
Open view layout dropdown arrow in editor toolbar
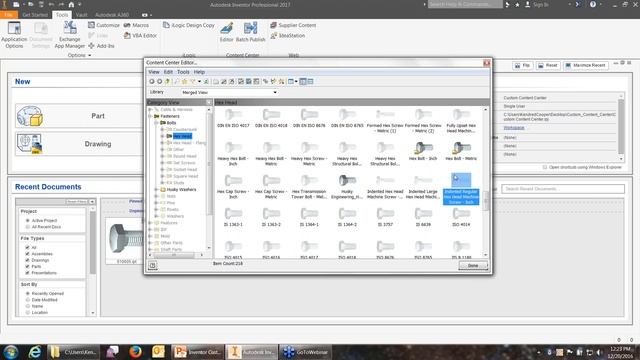[x=296, y=82]
